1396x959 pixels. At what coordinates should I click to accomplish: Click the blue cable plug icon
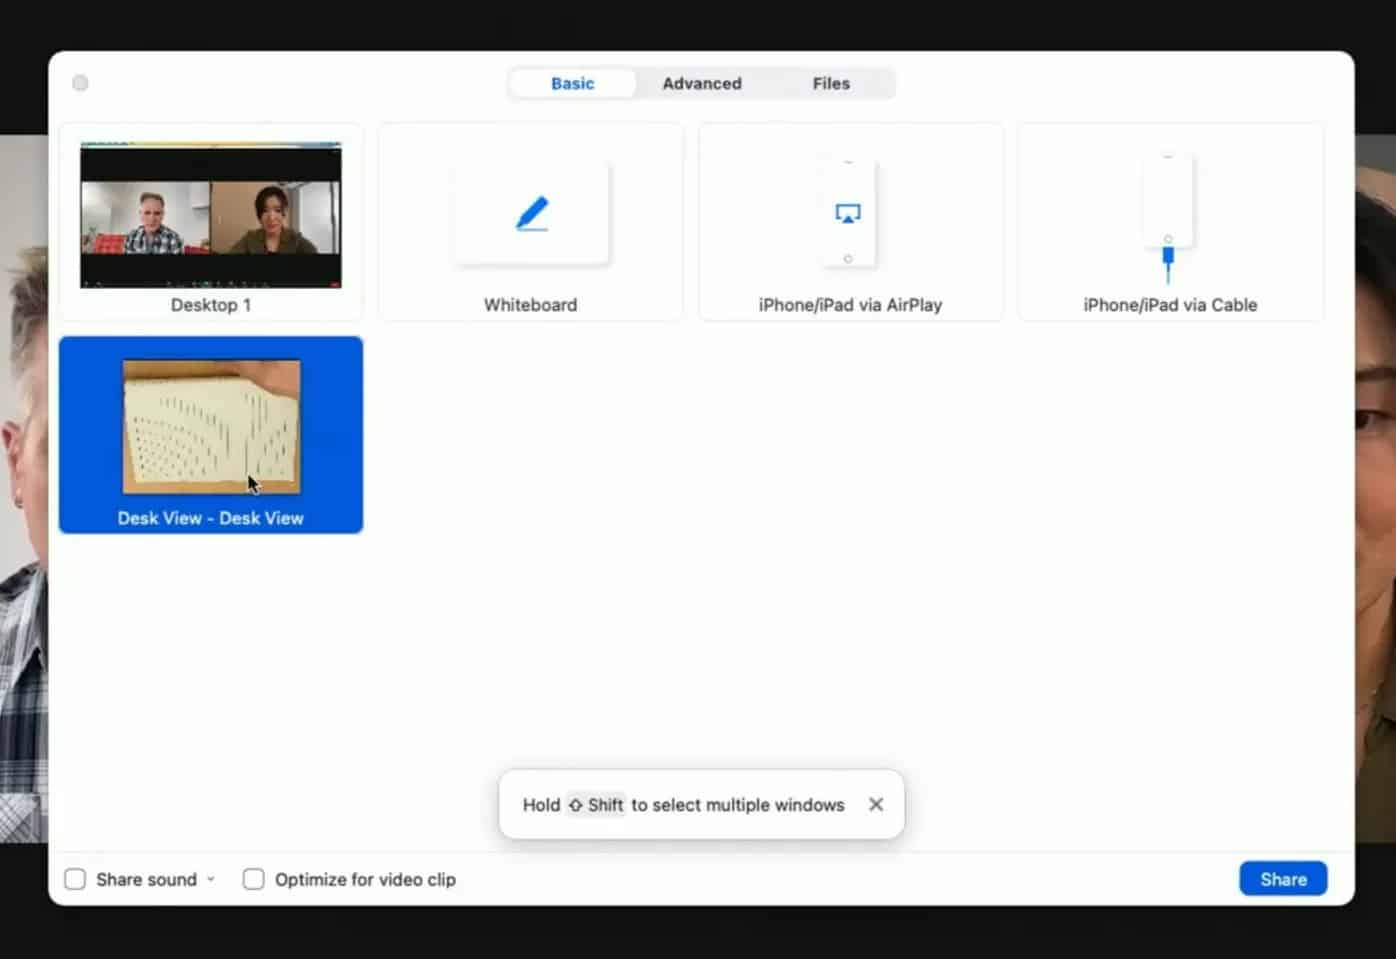click(1167, 257)
